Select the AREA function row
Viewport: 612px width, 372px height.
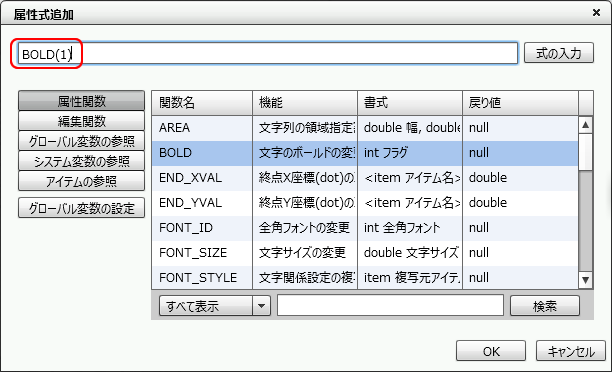365,128
